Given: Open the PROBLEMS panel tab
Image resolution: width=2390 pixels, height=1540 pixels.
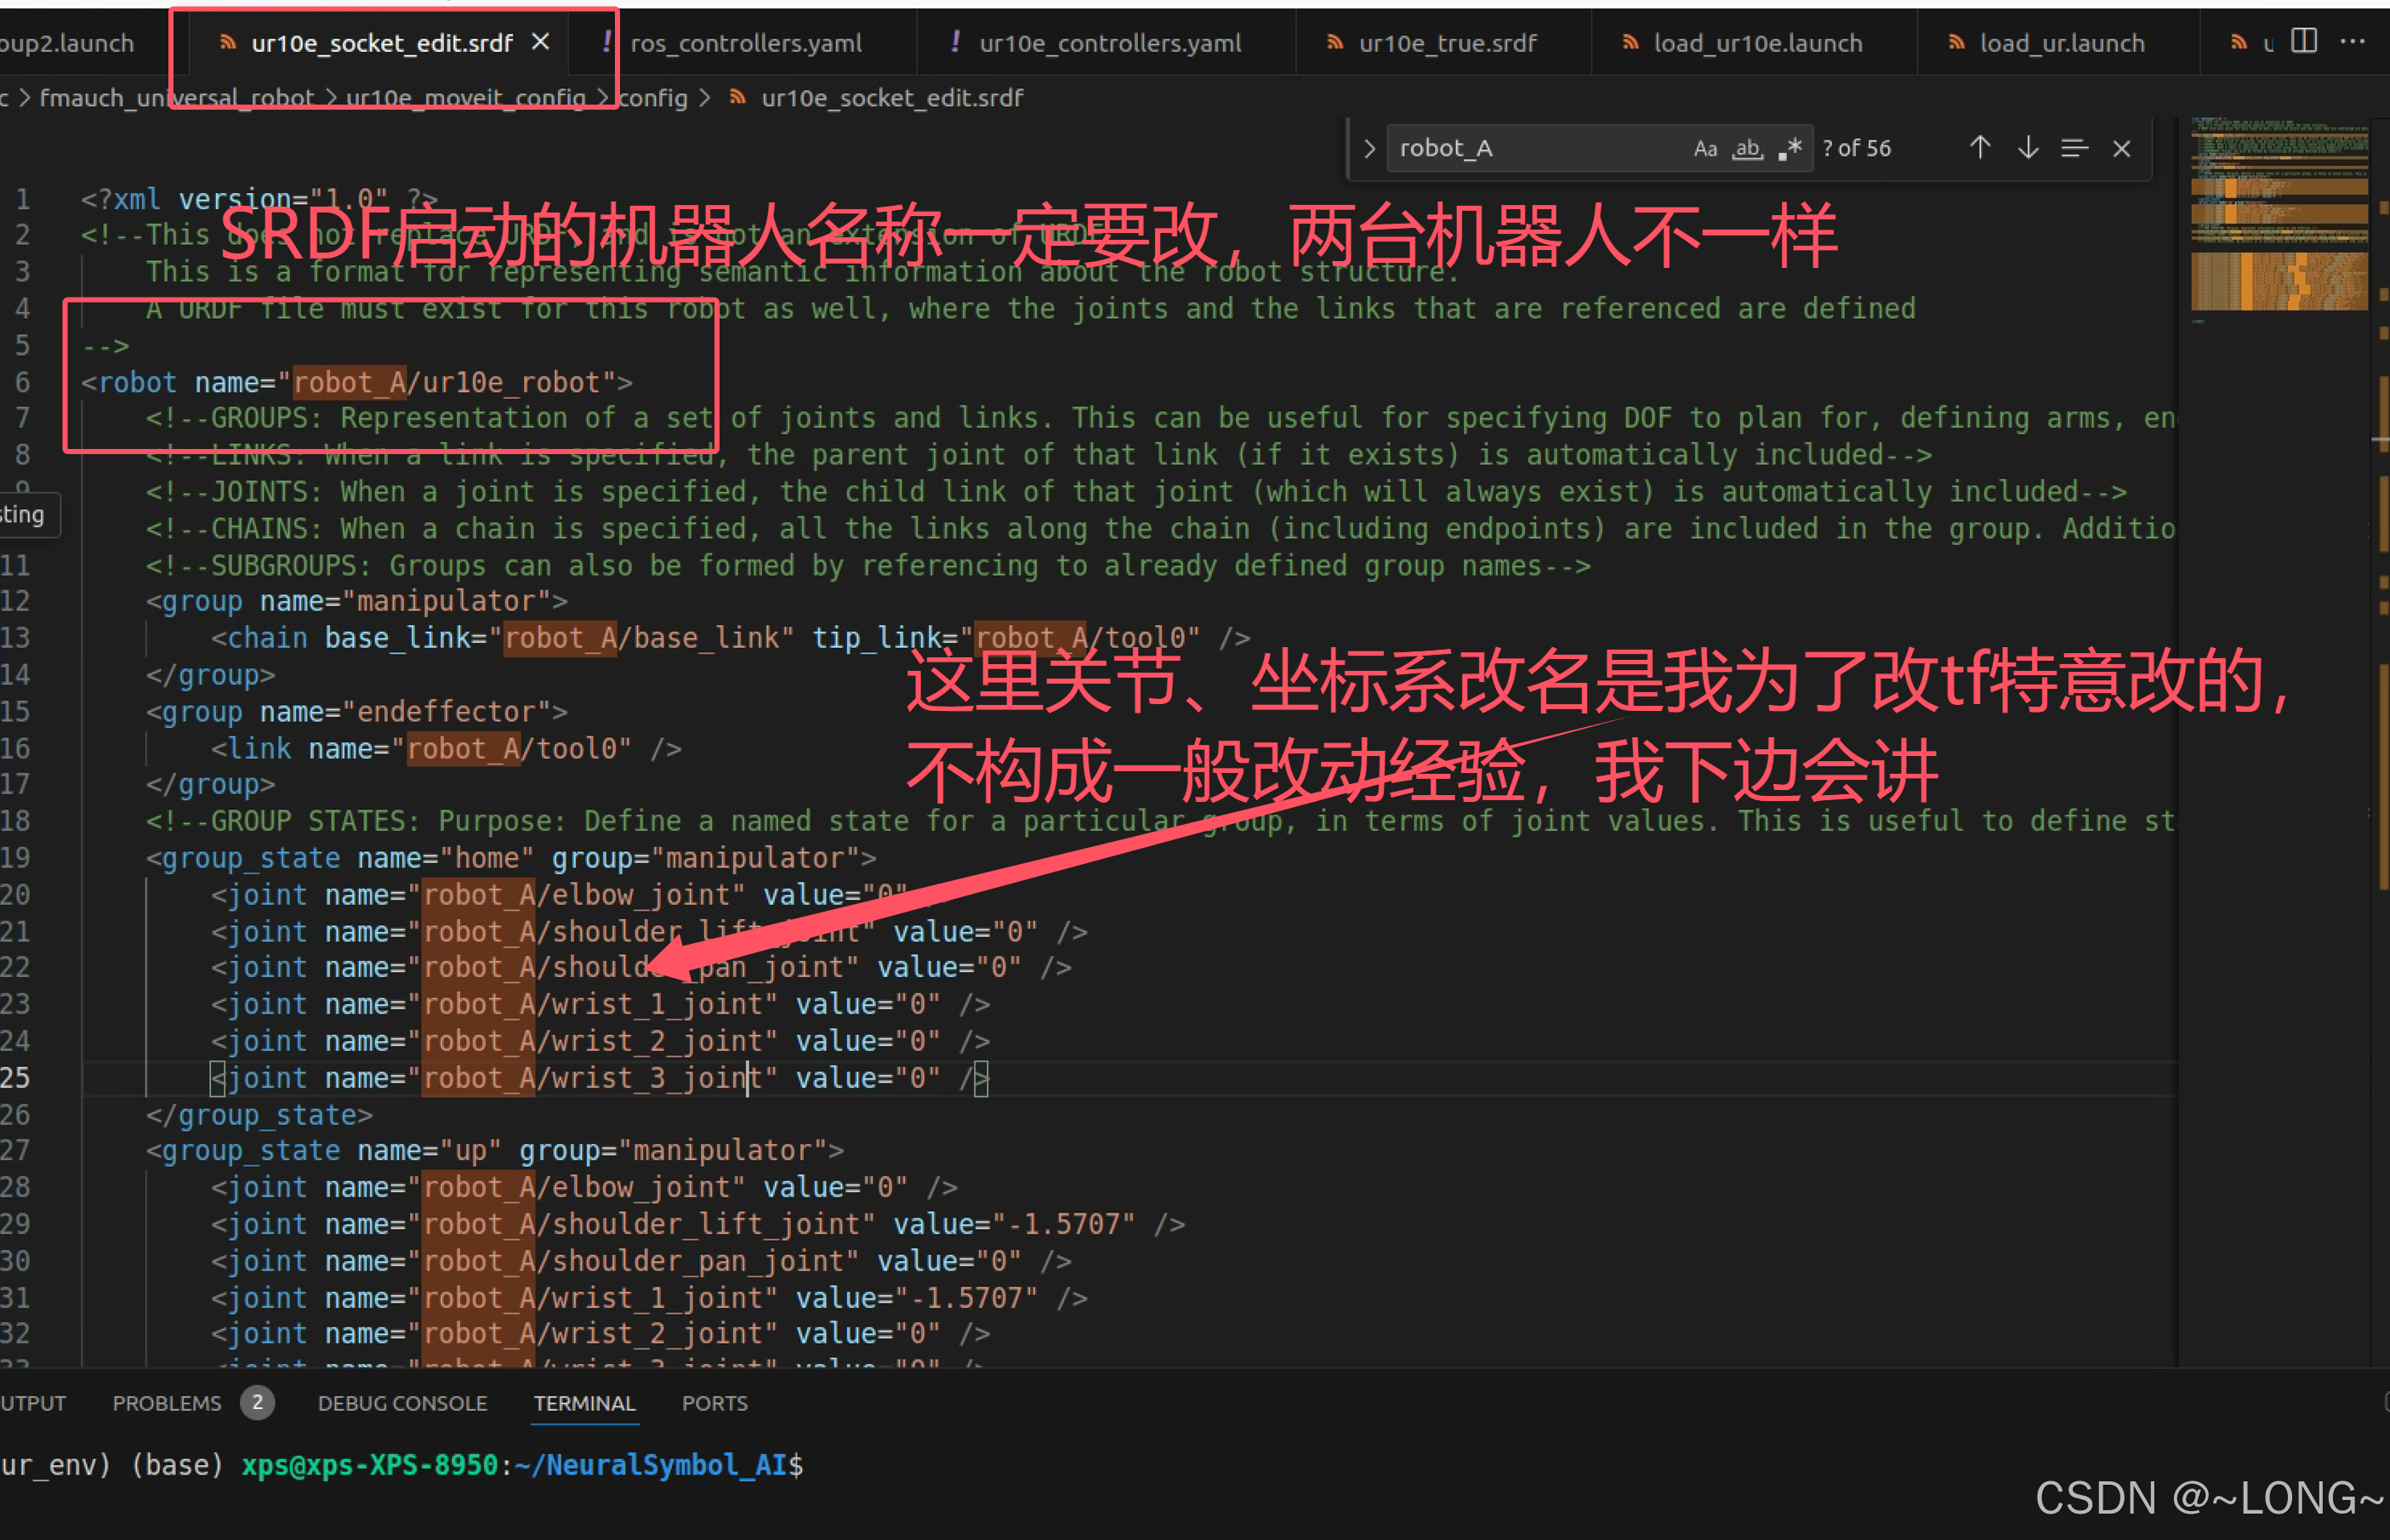Looking at the screenshot, I should click(x=167, y=1403).
